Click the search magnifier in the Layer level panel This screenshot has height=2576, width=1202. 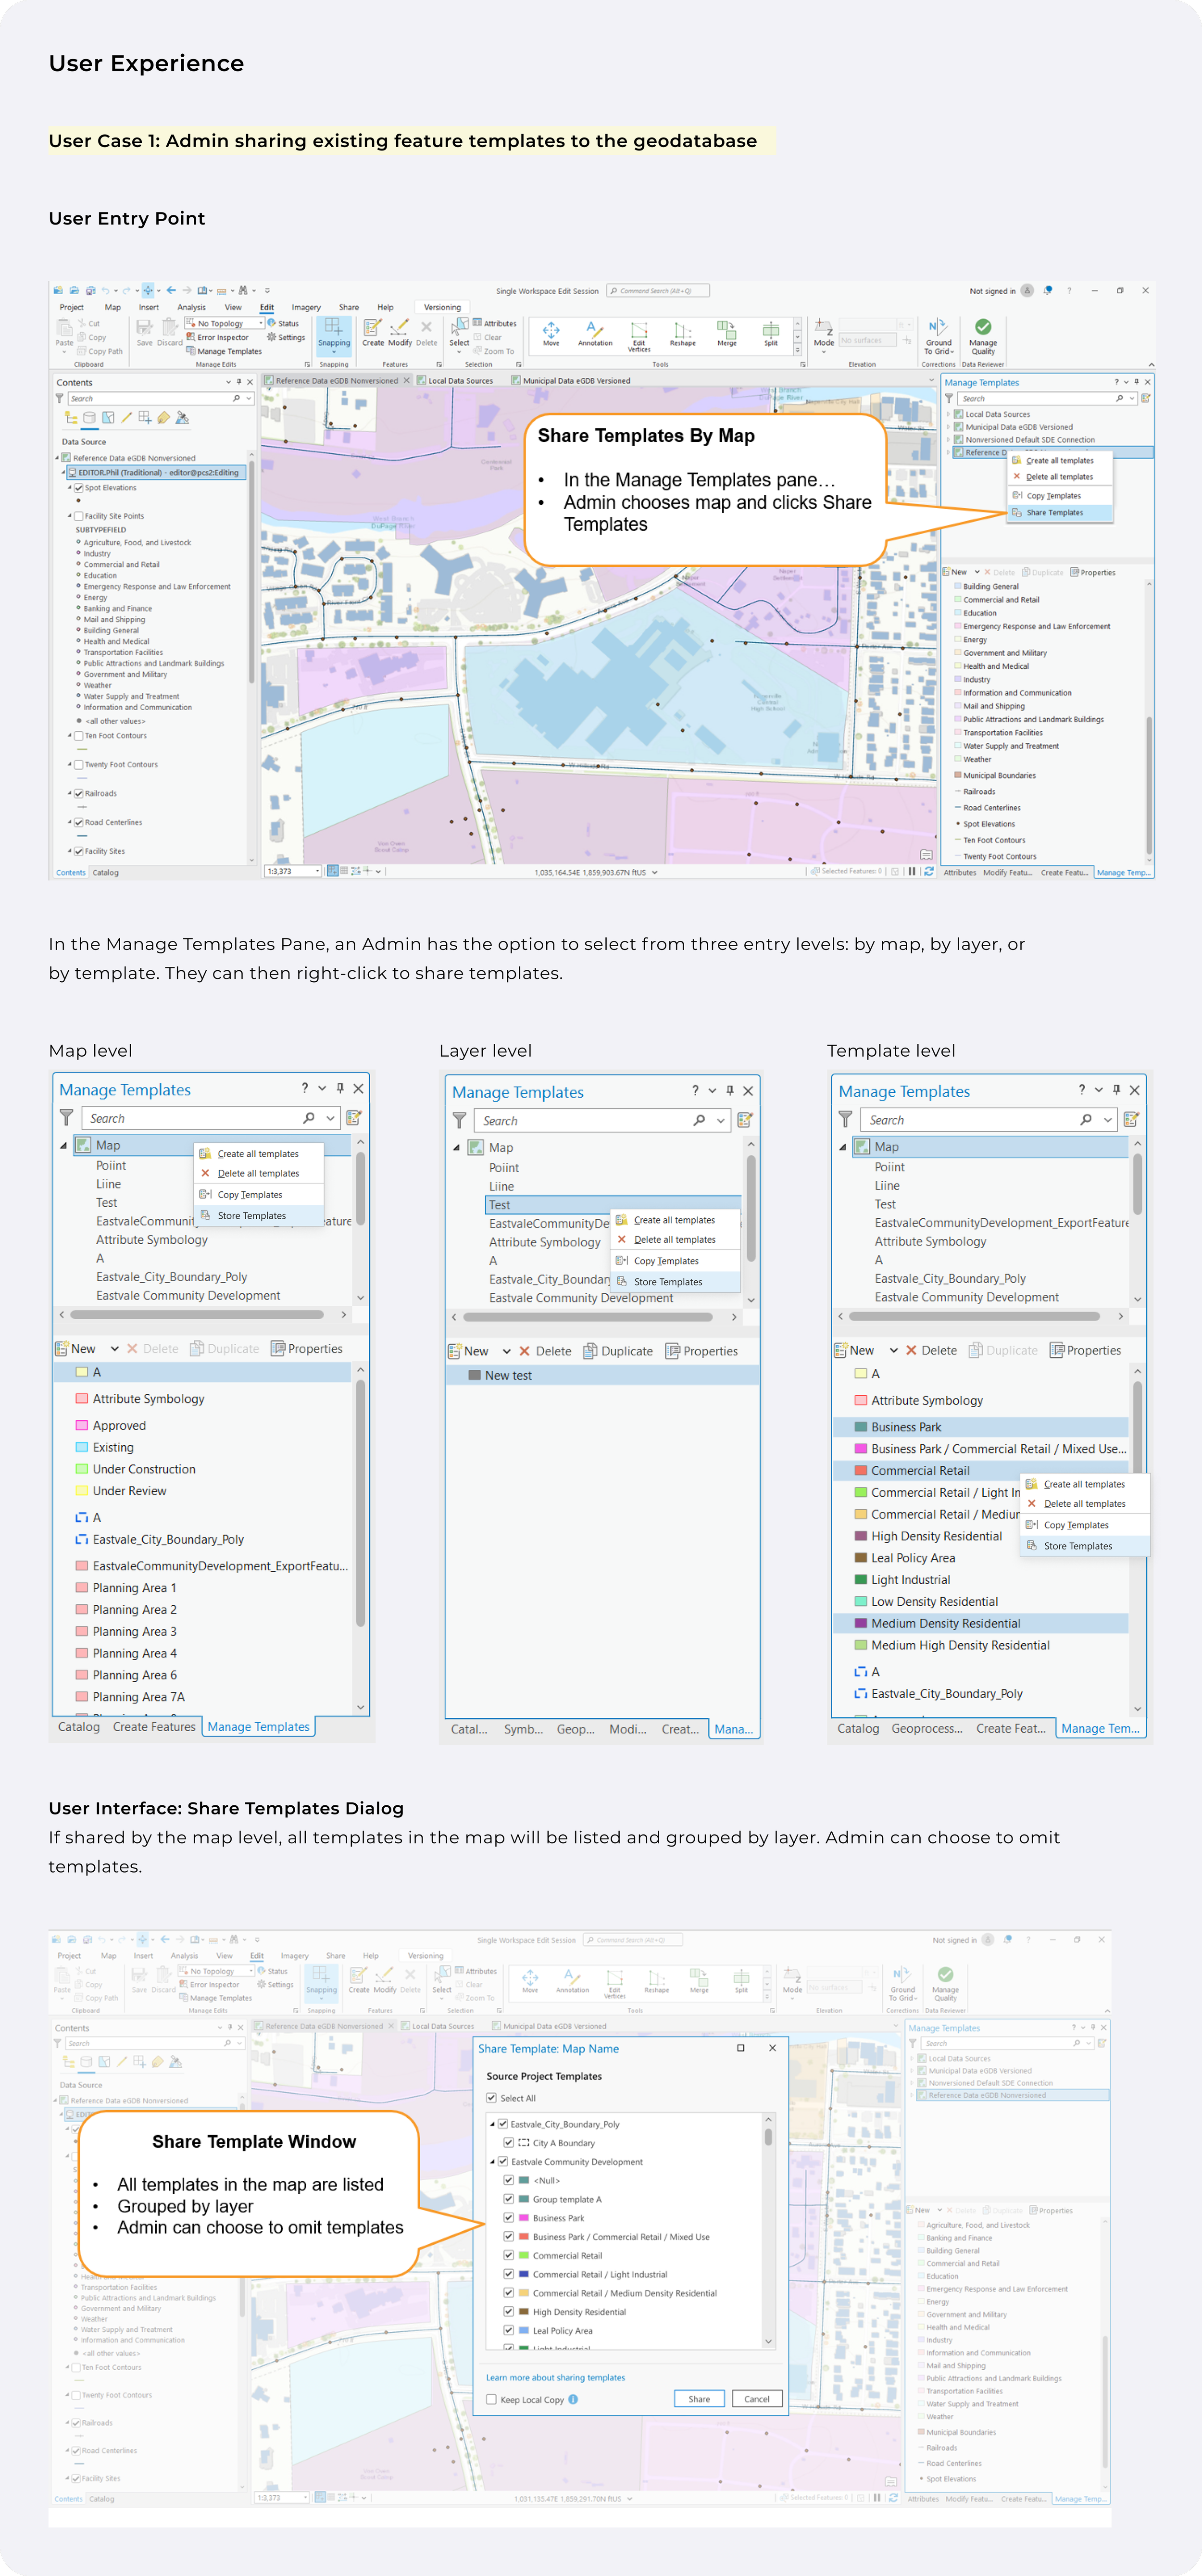pyautogui.click(x=699, y=1120)
